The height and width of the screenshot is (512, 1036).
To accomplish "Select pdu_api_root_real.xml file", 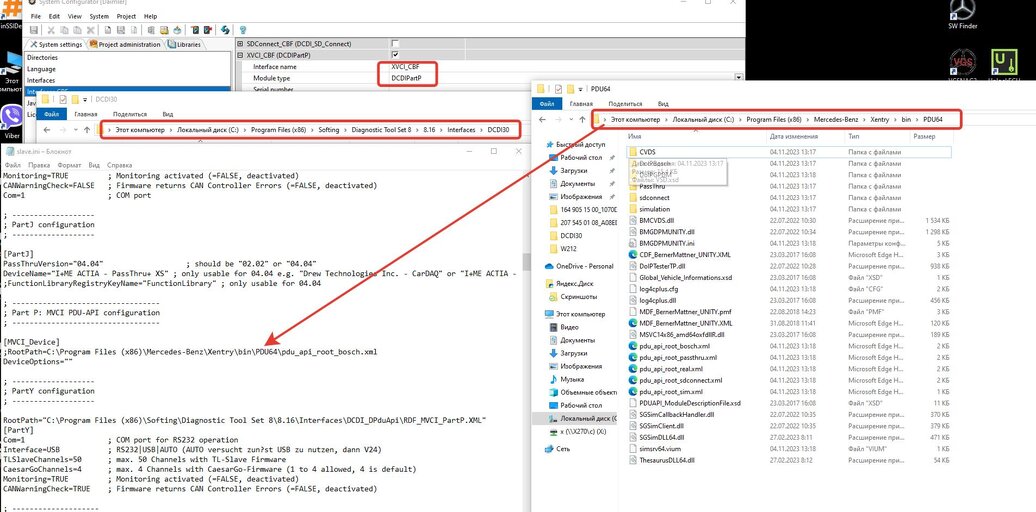I will pyautogui.click(x=671, y=369).
